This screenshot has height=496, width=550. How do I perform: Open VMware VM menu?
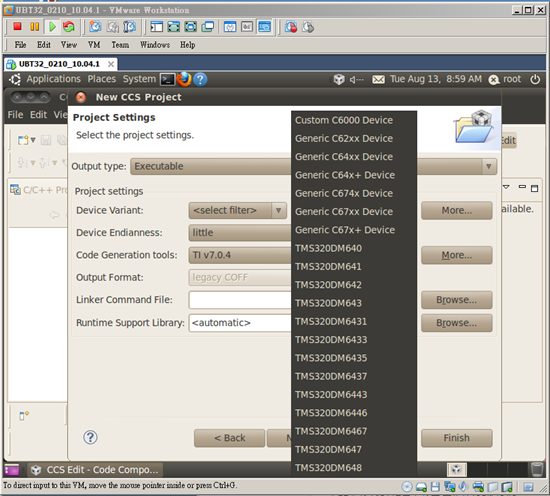(94, 45)
